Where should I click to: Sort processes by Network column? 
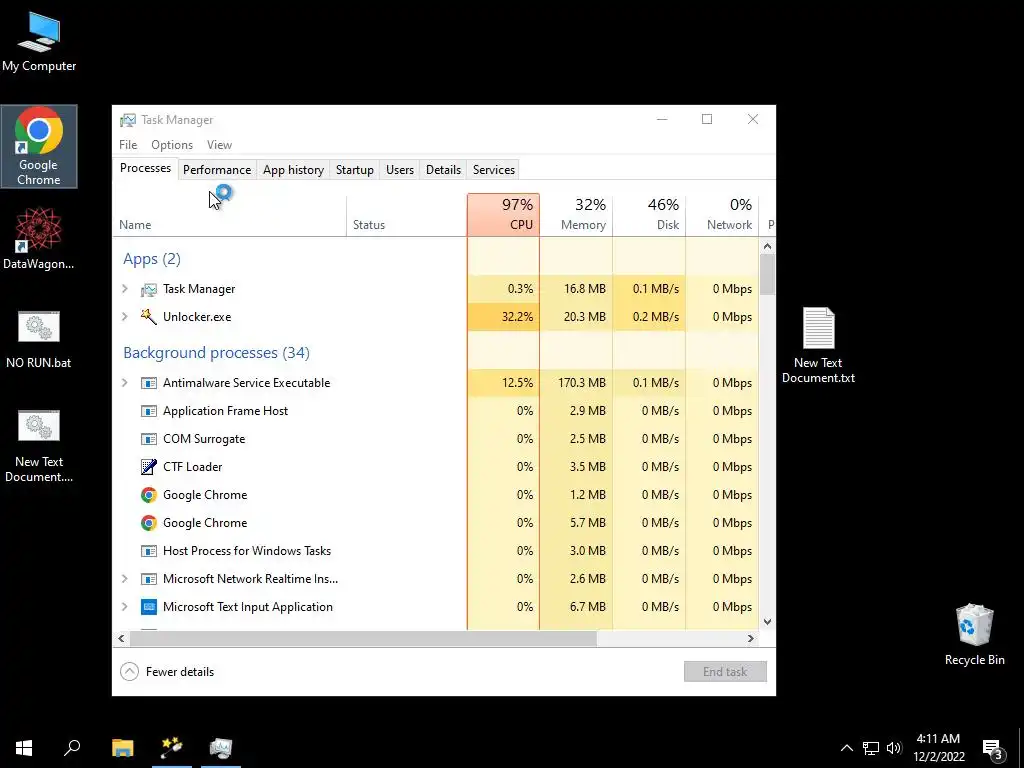click(x=722, y=215)
